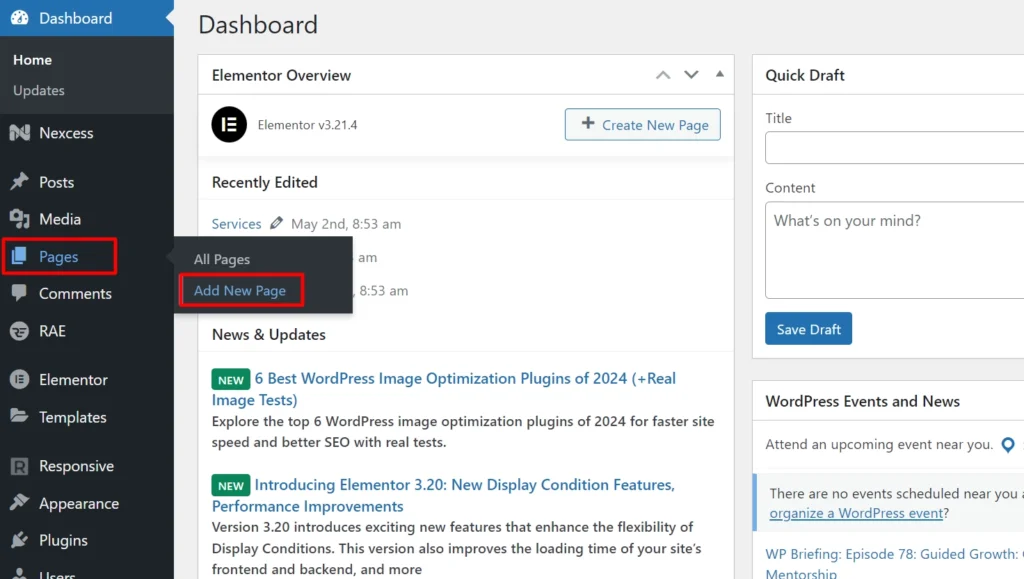1024x579 pixels.
Task: Collapse the Elementor Overview panel triangle
Action: (720, 74)
